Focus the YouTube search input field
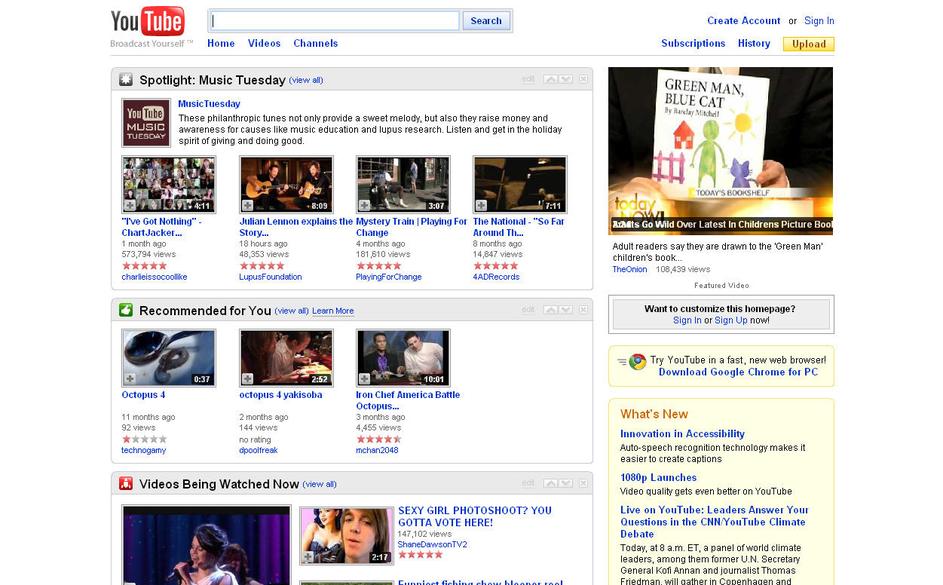Screen dimensions: 943x585 [x=335, y=20]
